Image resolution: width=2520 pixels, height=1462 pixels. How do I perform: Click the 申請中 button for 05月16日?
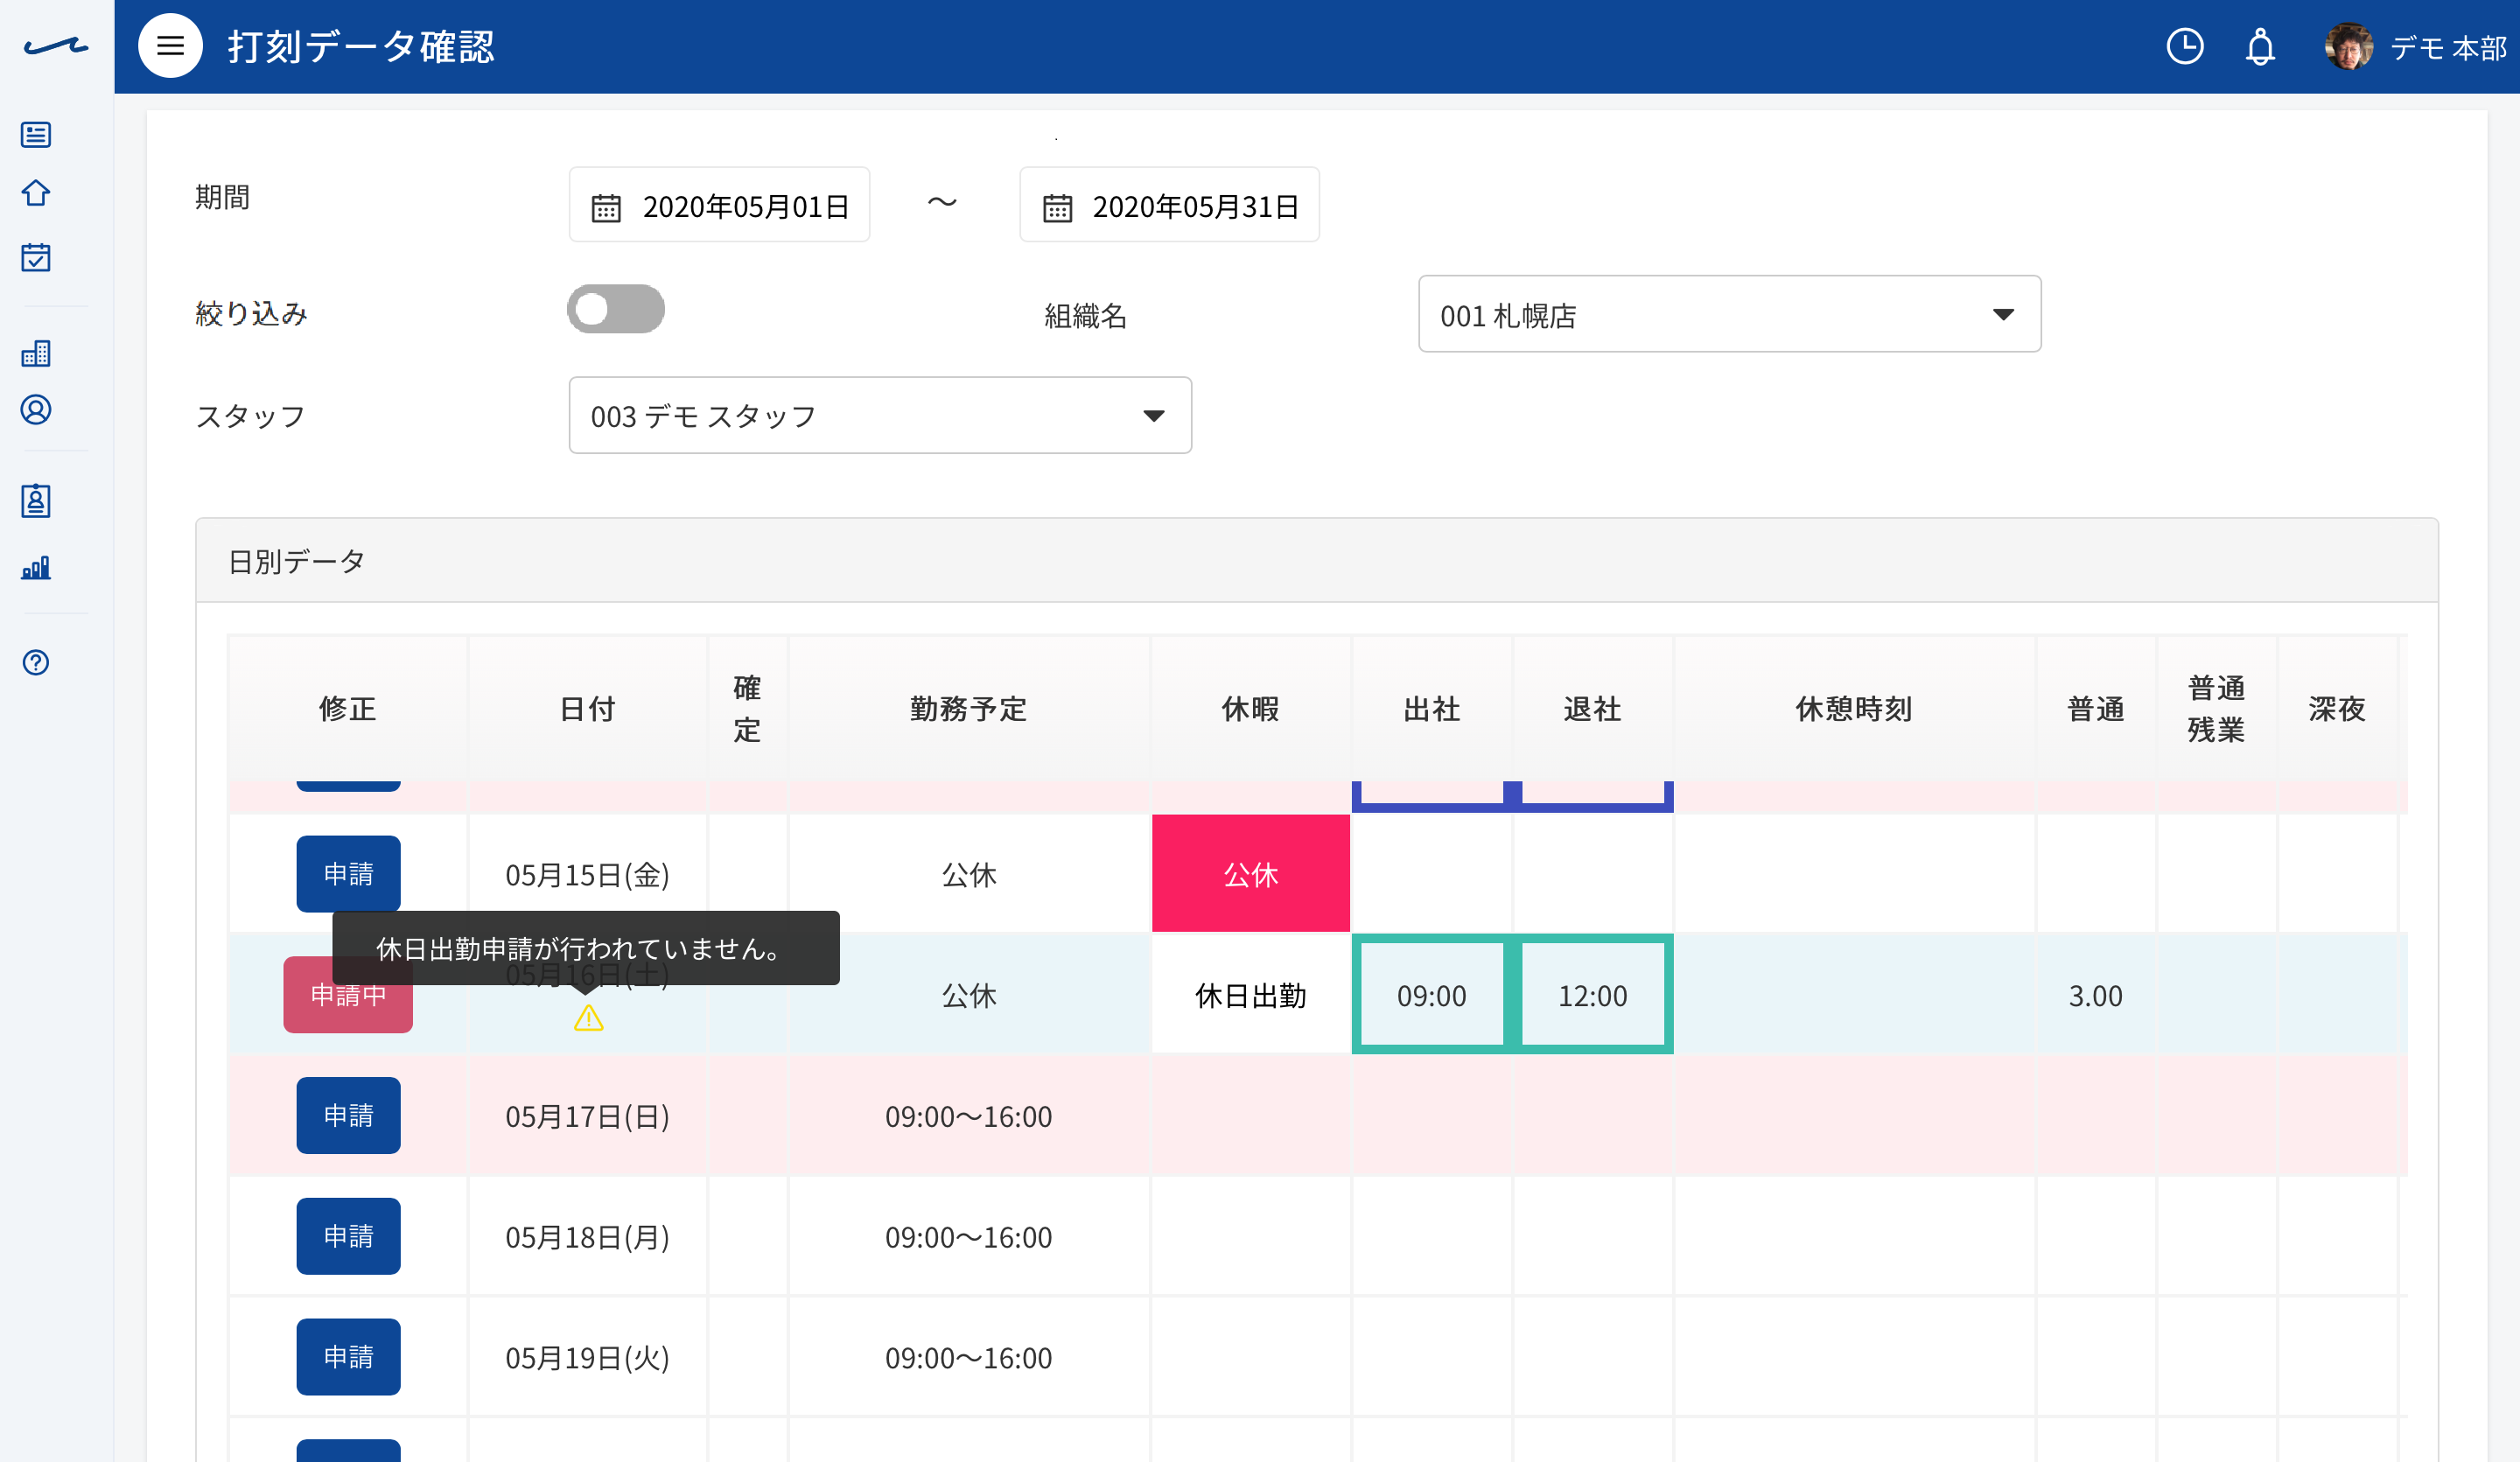[x=348, y=995]
